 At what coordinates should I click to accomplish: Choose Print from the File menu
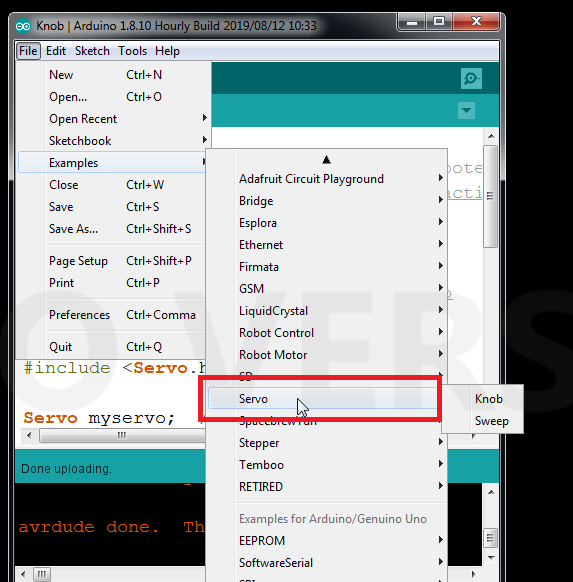[111, 283]
